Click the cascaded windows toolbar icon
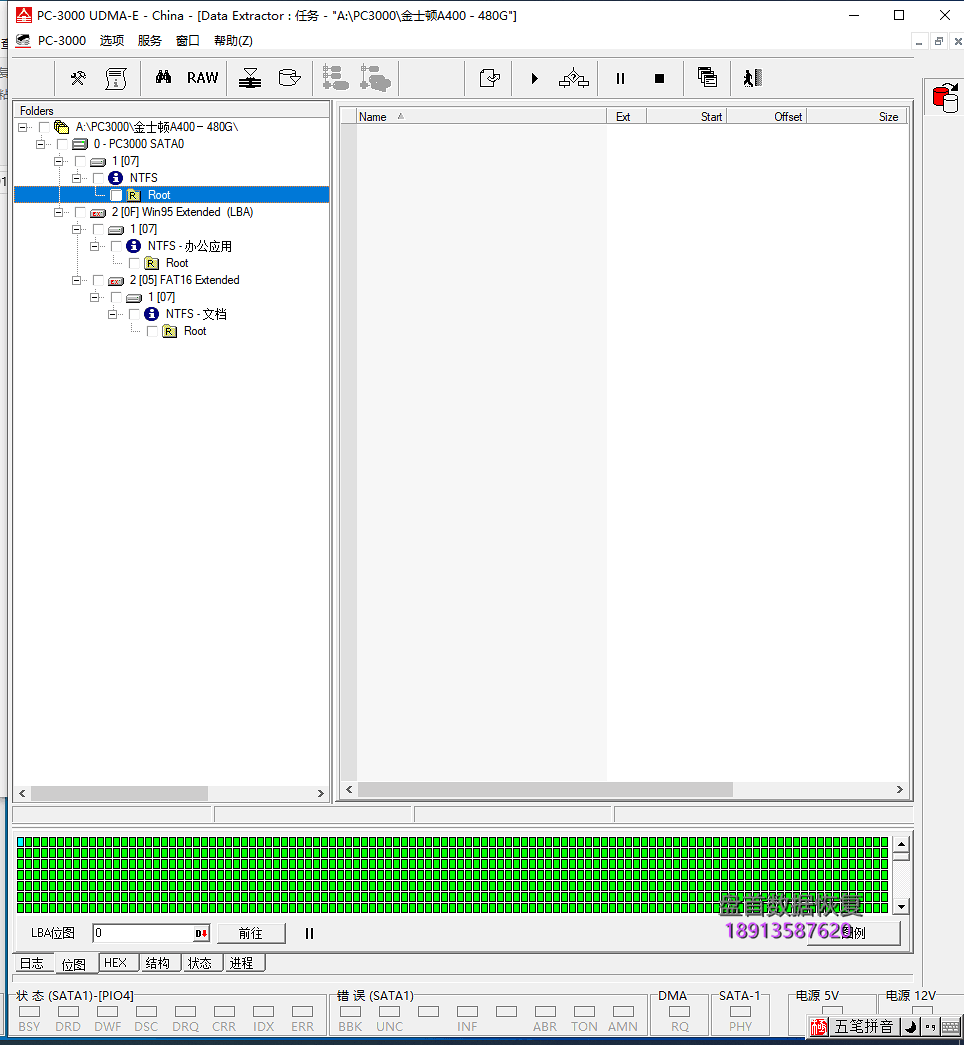 tap(707, 77)
